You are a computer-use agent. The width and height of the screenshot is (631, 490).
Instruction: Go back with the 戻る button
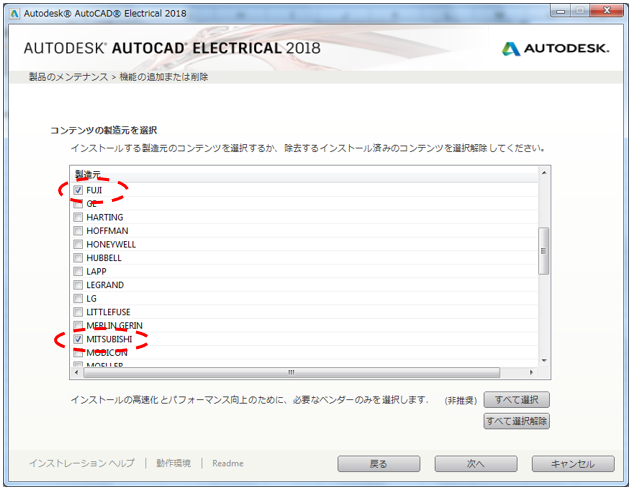click(379, 464)
